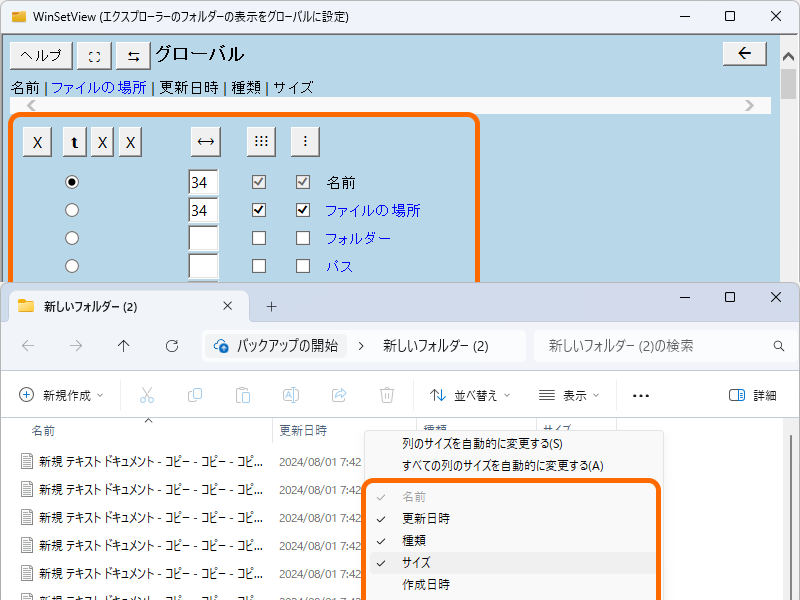Click WinSetView's swap arrows icon
800x600 pixels.
133,55
